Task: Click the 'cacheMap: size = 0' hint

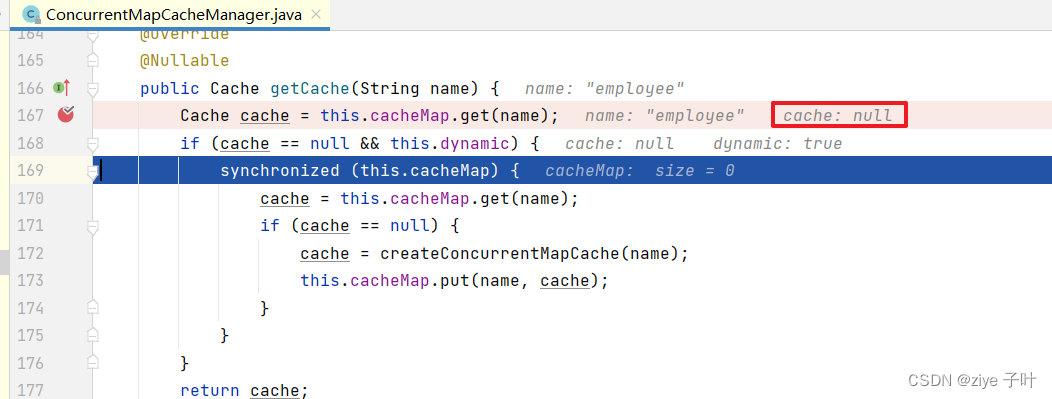Action: point(639,171)
